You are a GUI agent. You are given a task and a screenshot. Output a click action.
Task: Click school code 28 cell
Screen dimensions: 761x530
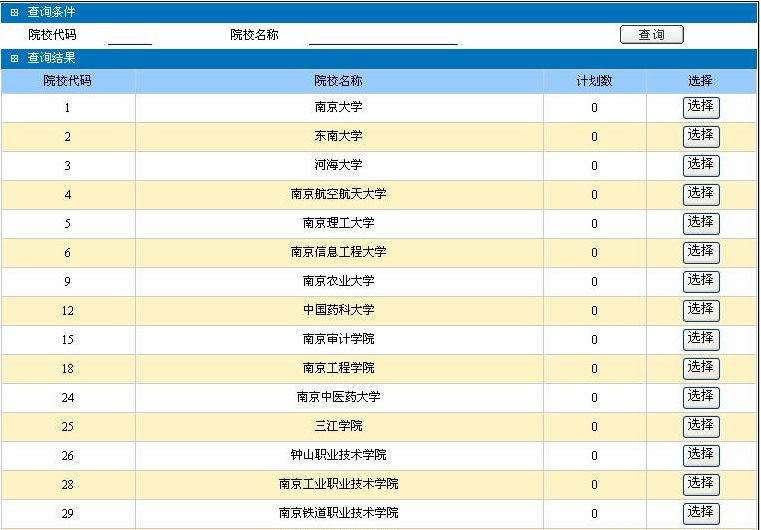pos(67,484)
